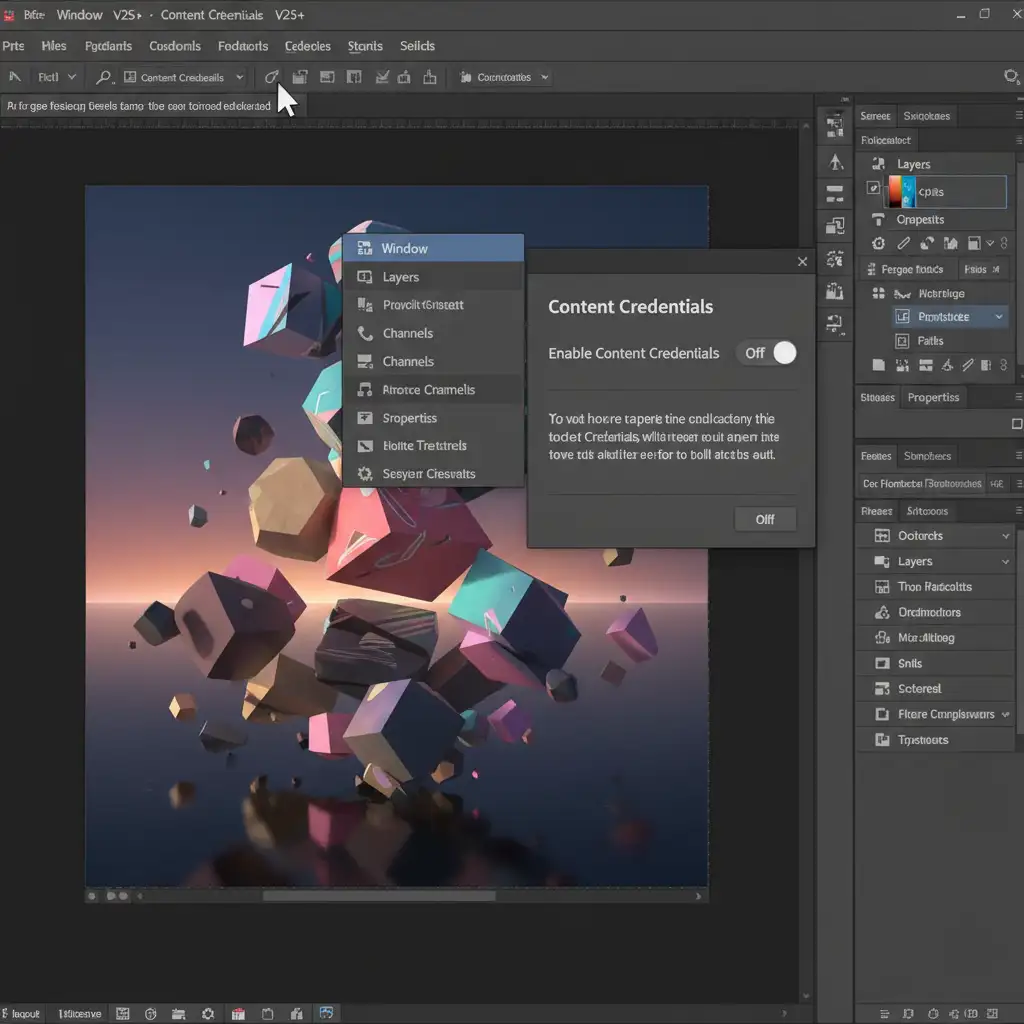Click the text 'T' icon beside Orapesits

pos(878,220)
